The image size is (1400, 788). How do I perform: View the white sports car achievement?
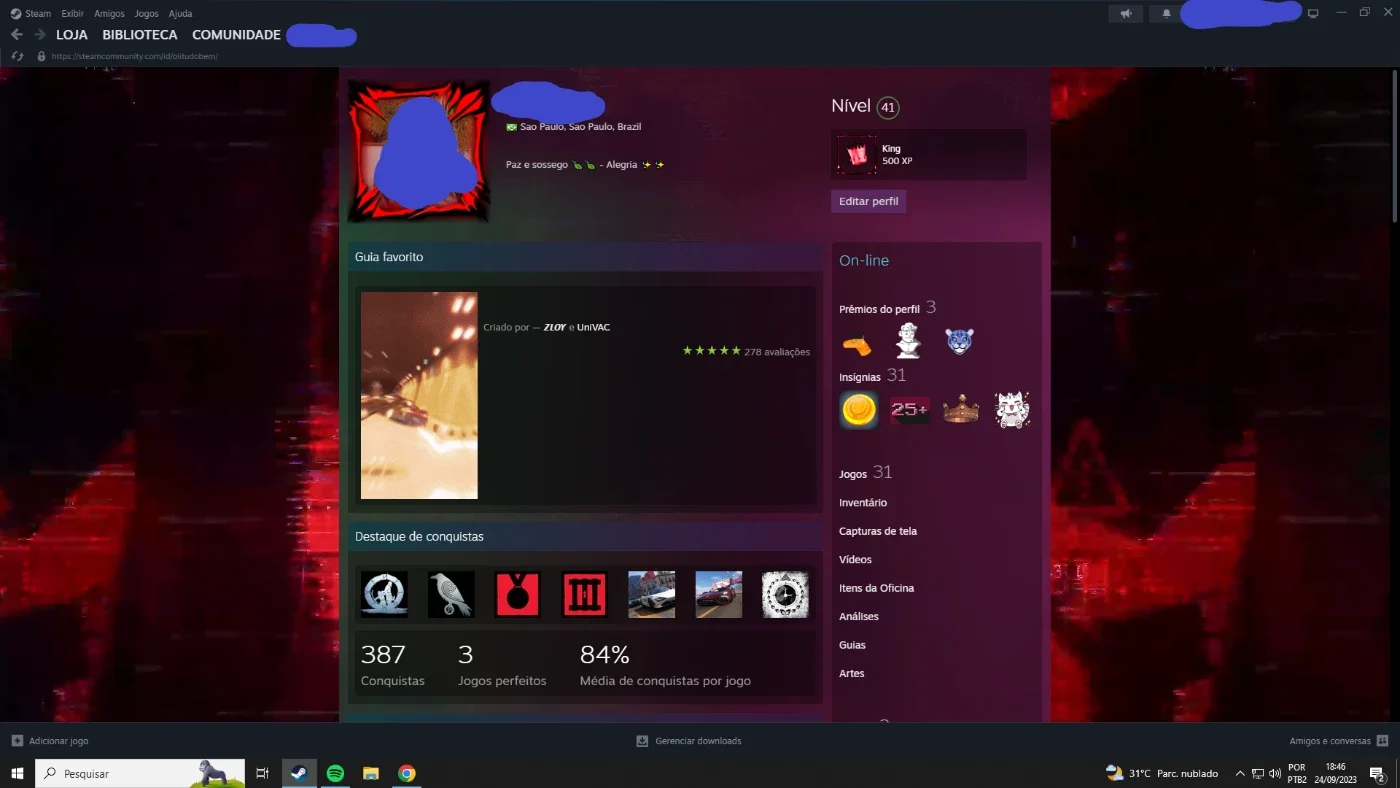pos(652,594)
